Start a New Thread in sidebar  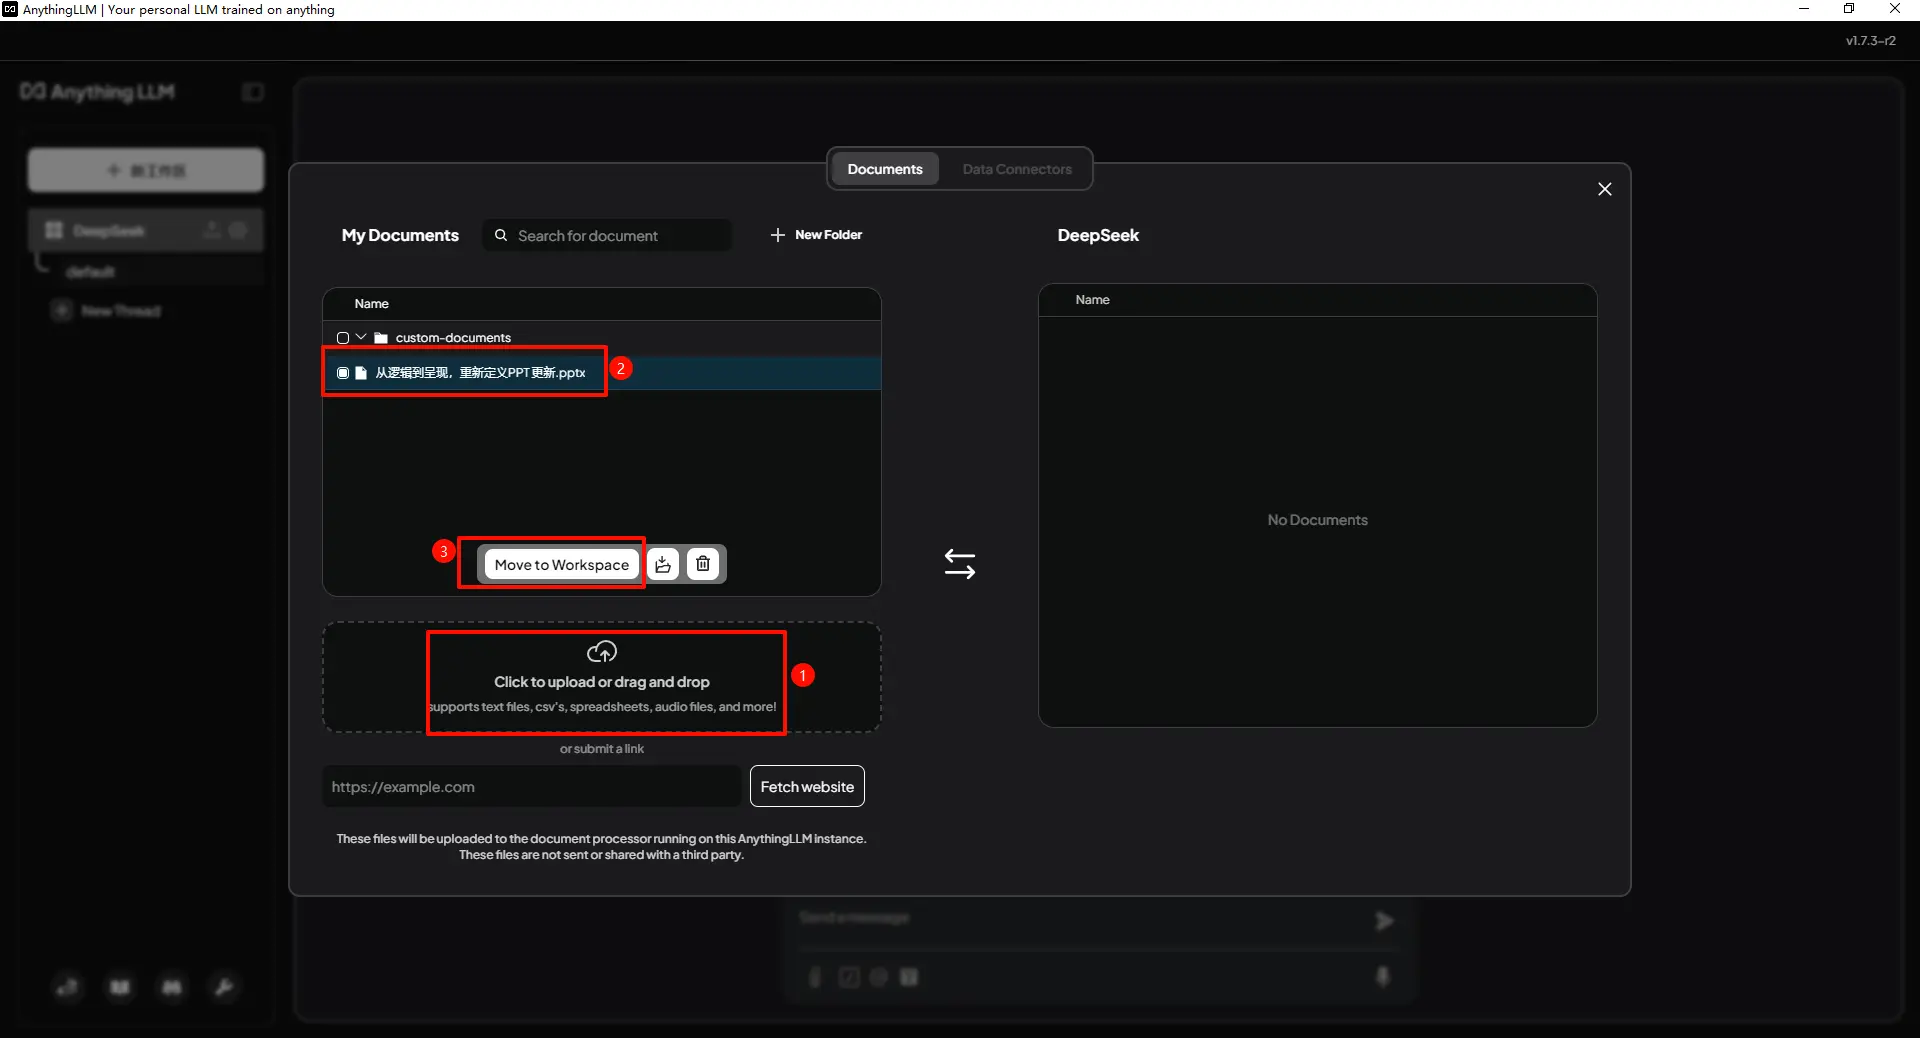(x=107, y=311)
